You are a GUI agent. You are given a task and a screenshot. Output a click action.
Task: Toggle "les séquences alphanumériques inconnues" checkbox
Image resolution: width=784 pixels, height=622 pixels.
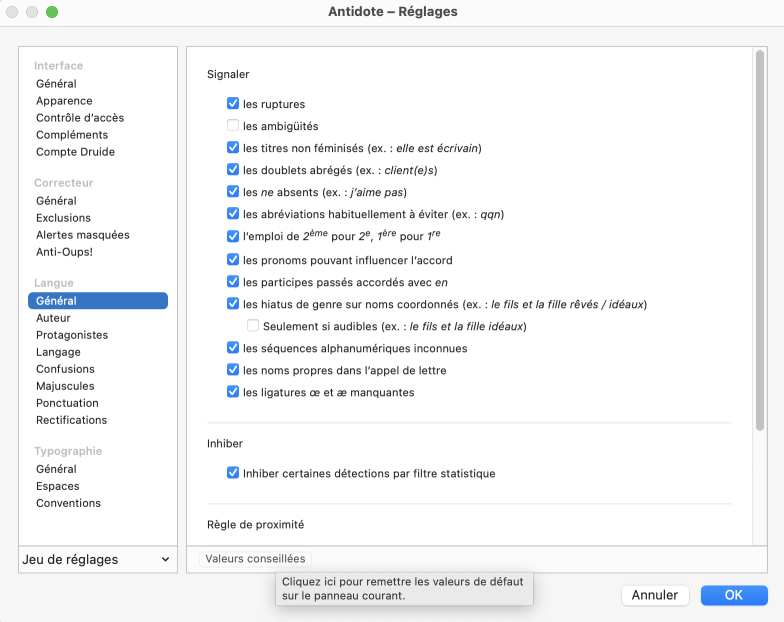click(233, 348)
